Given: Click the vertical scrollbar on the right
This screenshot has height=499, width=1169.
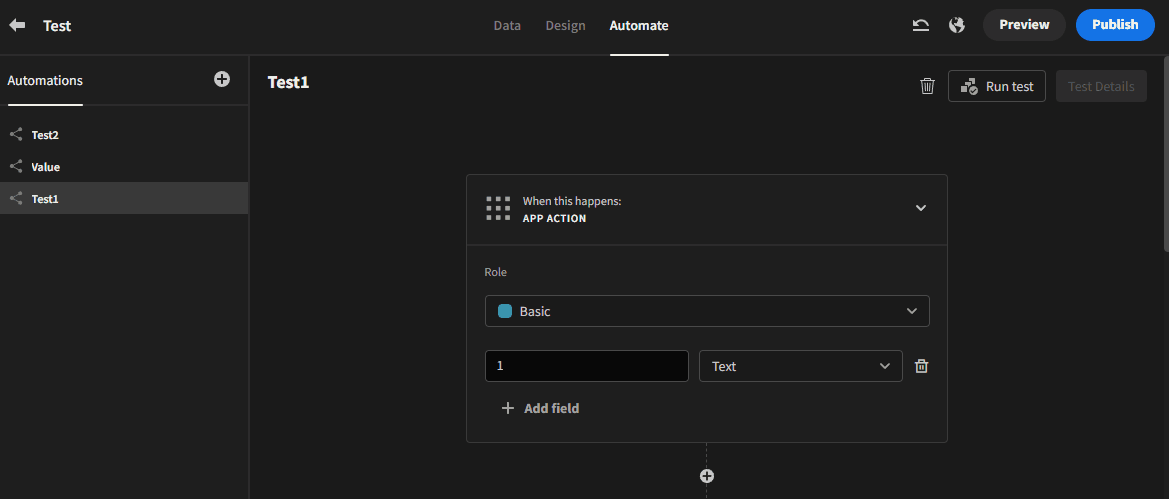Looking at the screenshot, I should pyautogui.click(x=1166, y=153).
